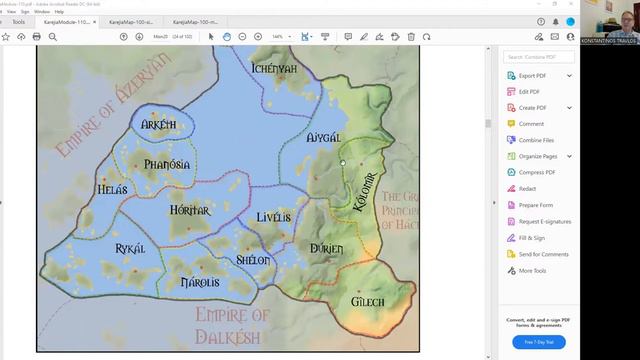The width and height of the screenshot is (640, 360).
Task: Click the scrollbar up arrow
Action: [488, 49]
